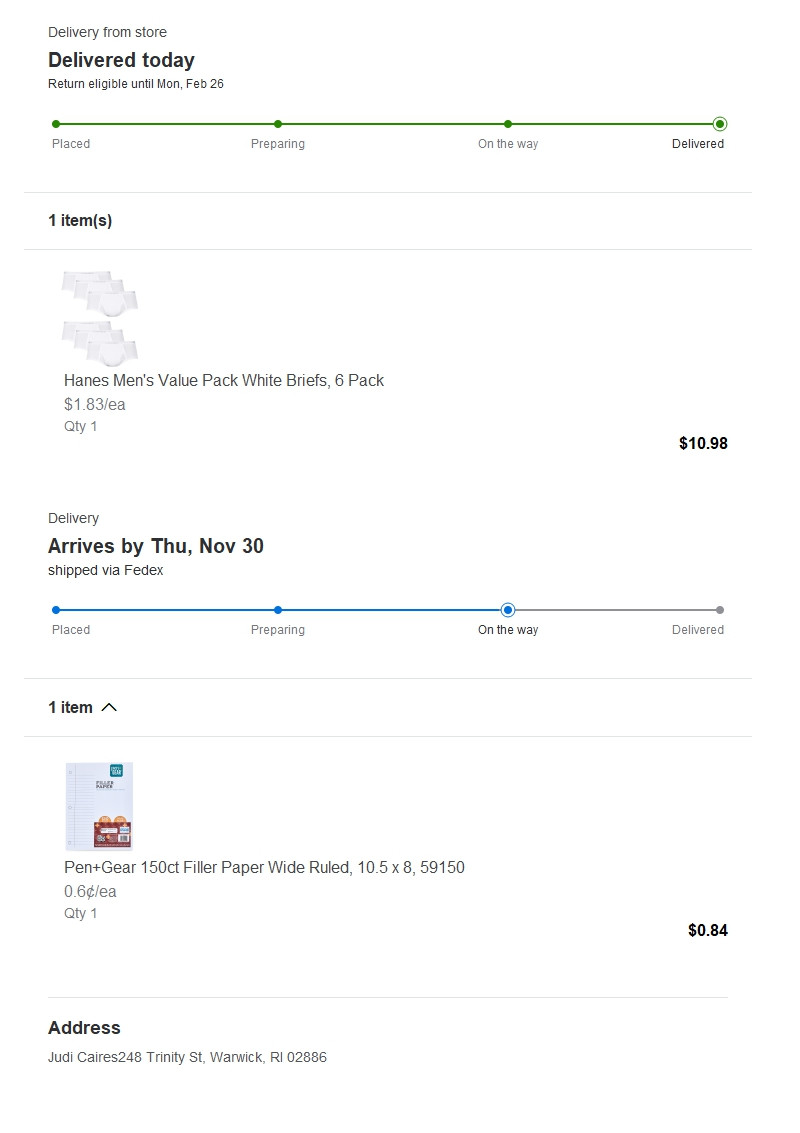Click Hanes Men's Value Pack White Briefs link

click(224, 380)
